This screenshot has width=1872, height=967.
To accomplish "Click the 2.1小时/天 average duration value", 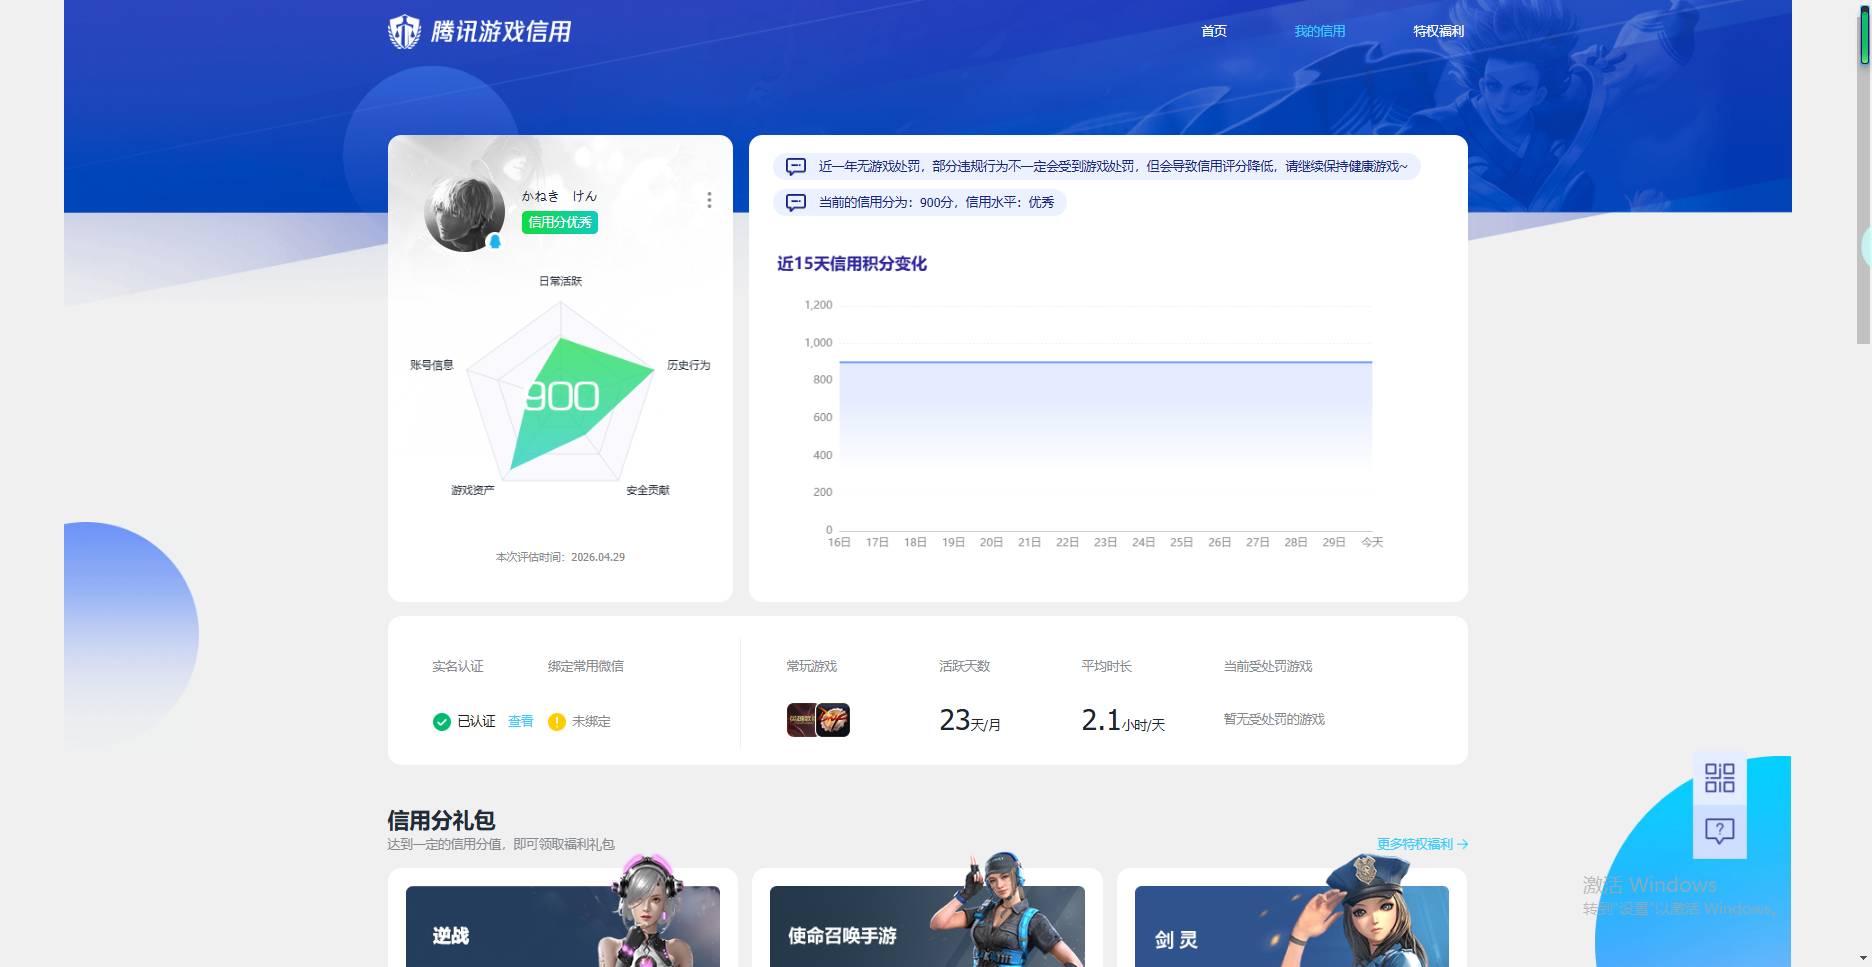I will click(1123, 720).
